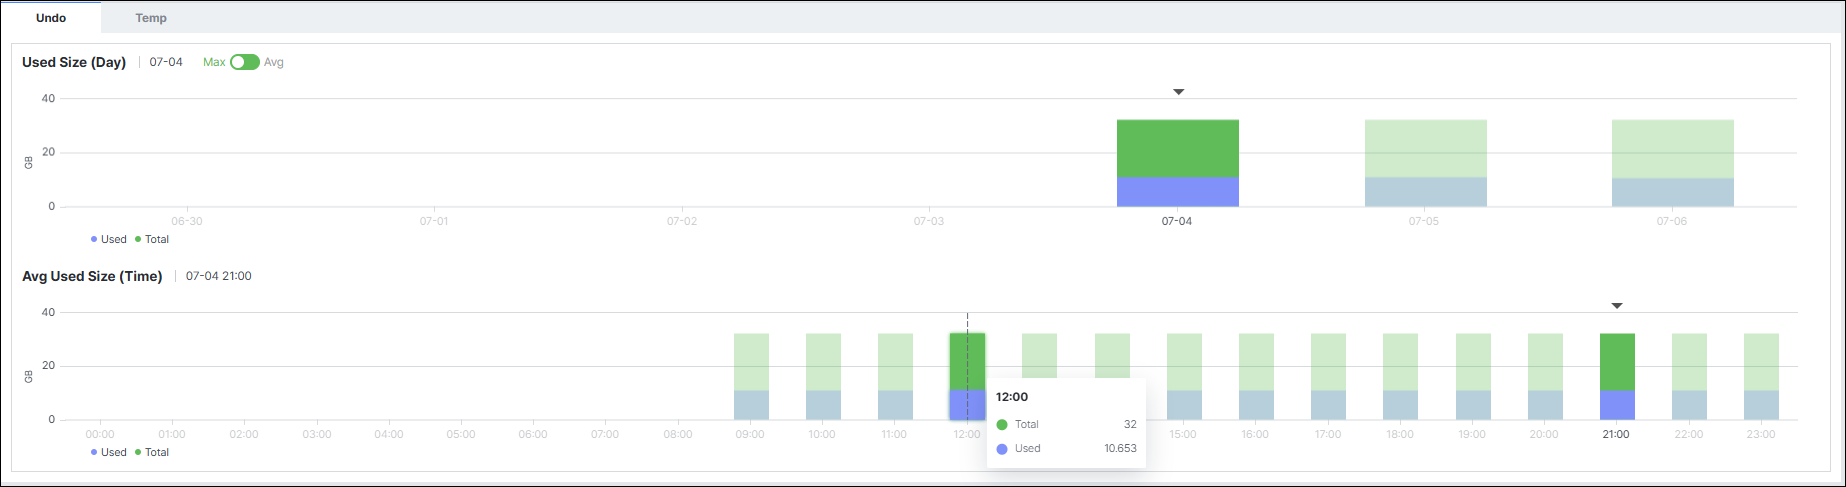Click the 07-03 axis label
The width and height of the screenshot is (1846, 487).
click(929, 221)
